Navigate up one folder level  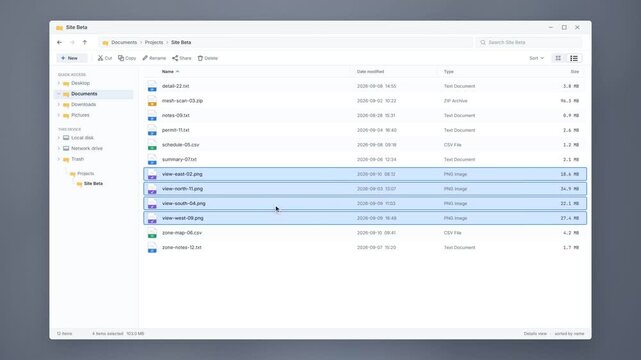click(x=85, y=42)
